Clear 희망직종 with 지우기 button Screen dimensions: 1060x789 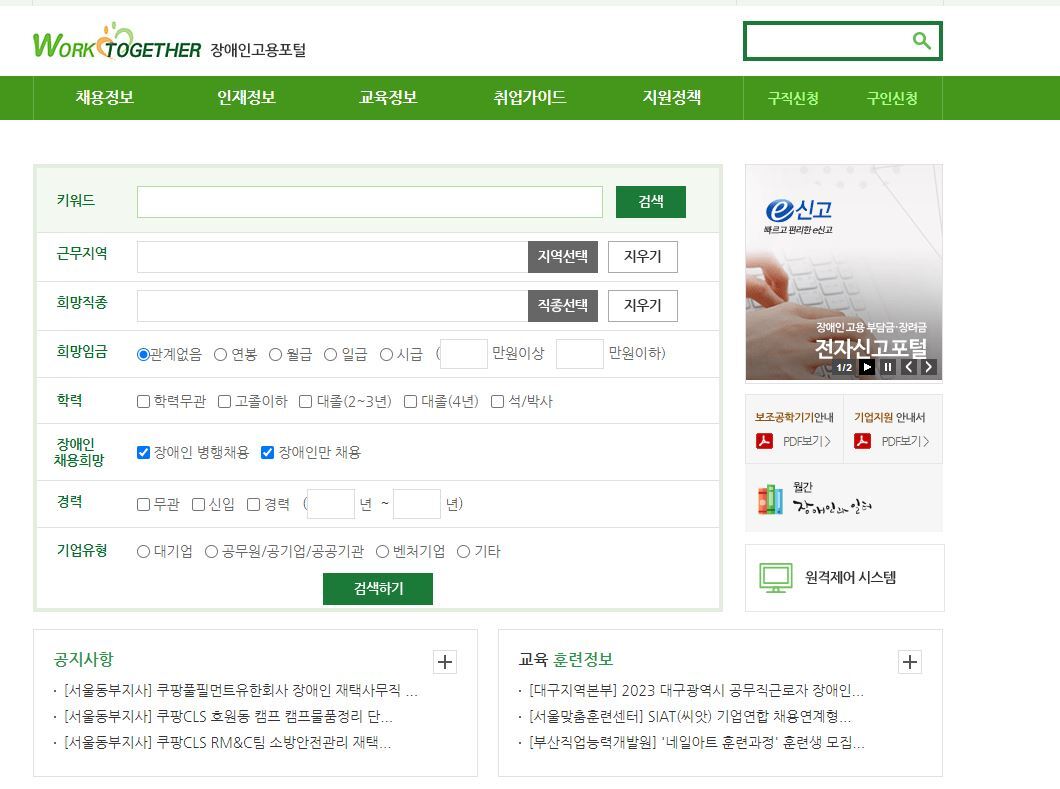click(643, 306)
